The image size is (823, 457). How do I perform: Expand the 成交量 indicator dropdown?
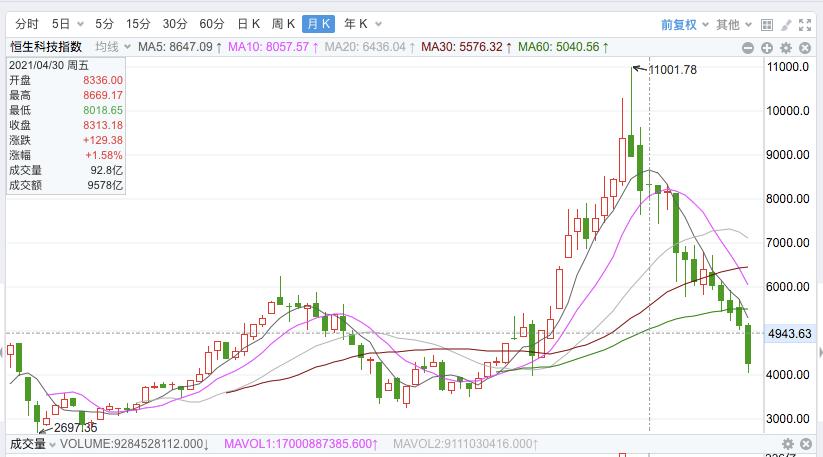32,444
